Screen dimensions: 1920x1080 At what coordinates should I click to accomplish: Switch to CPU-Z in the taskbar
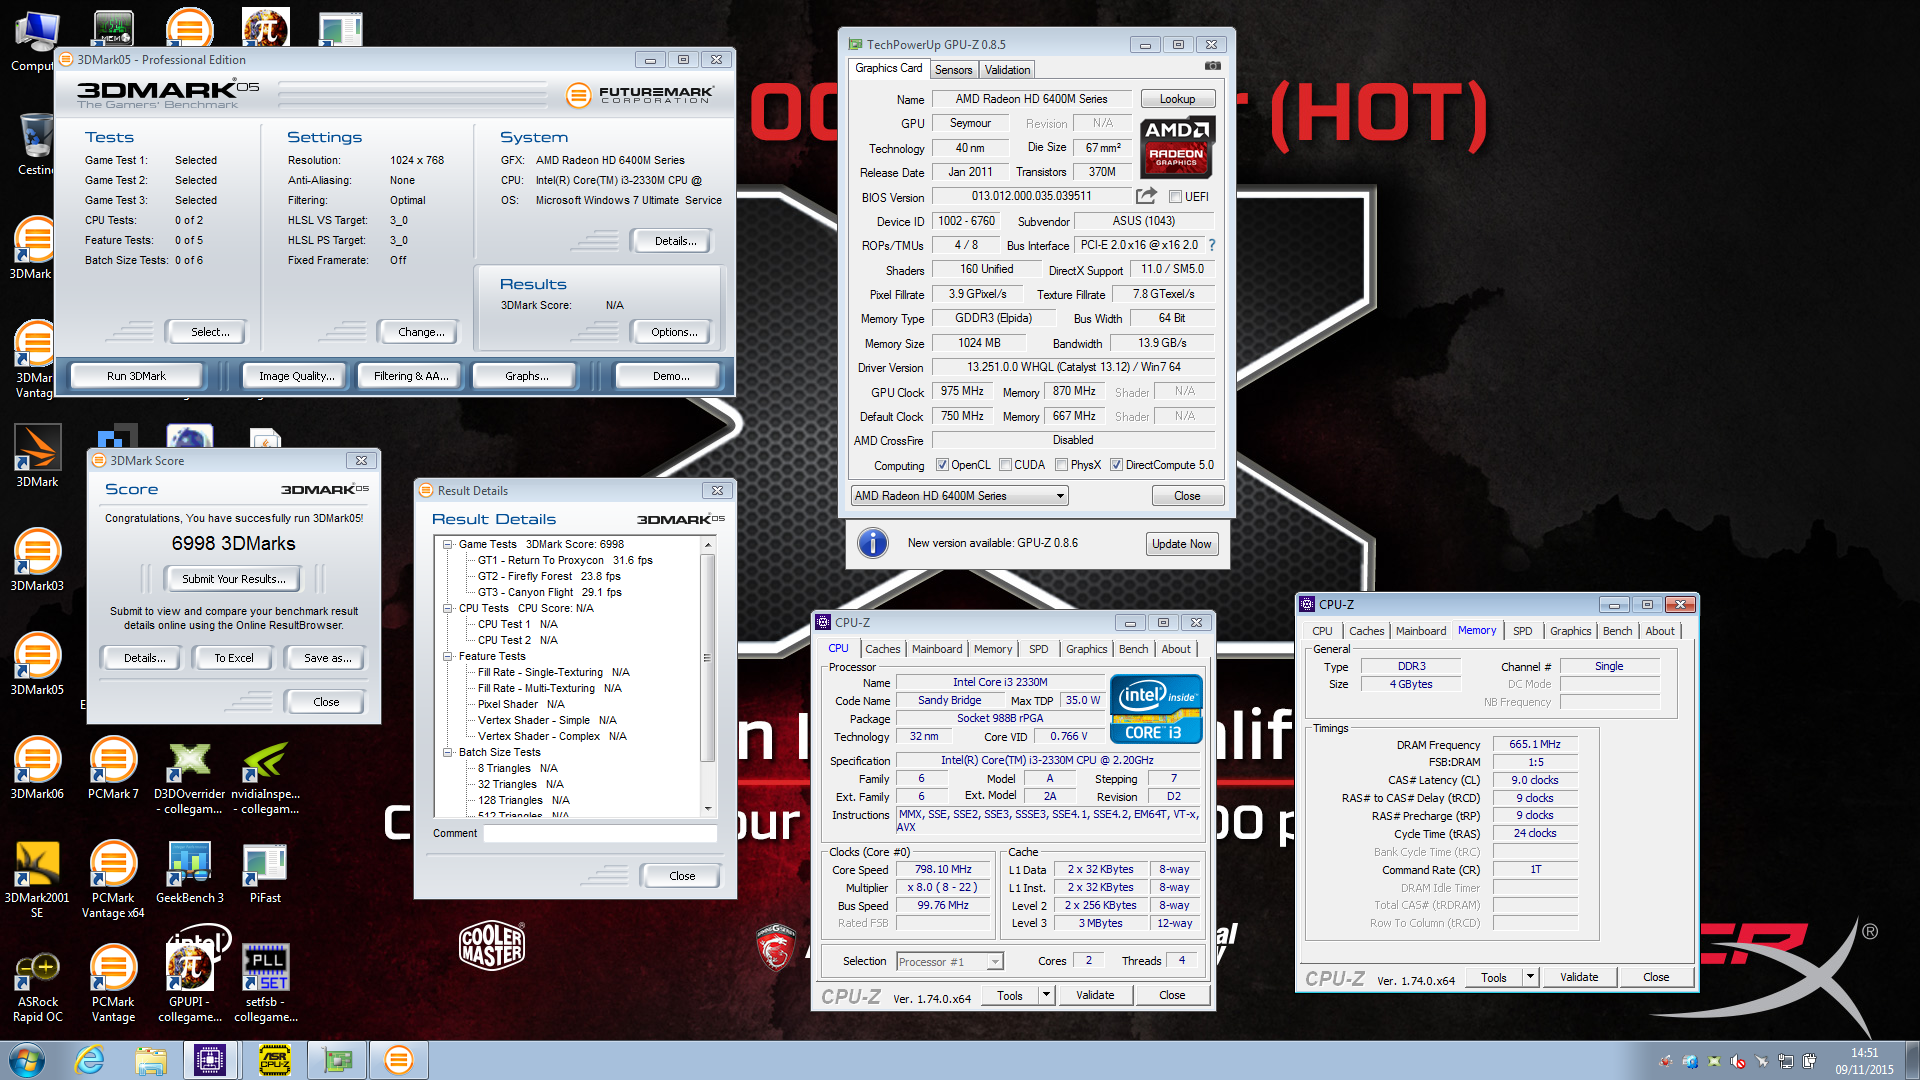pyautogui.click(x=210, y=1060)
